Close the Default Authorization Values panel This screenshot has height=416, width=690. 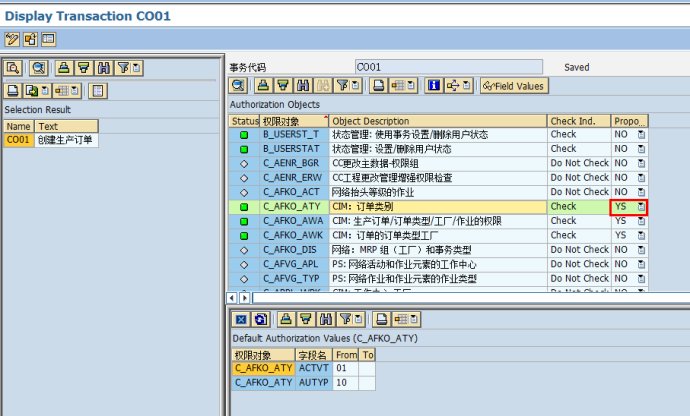click(241, 319)
